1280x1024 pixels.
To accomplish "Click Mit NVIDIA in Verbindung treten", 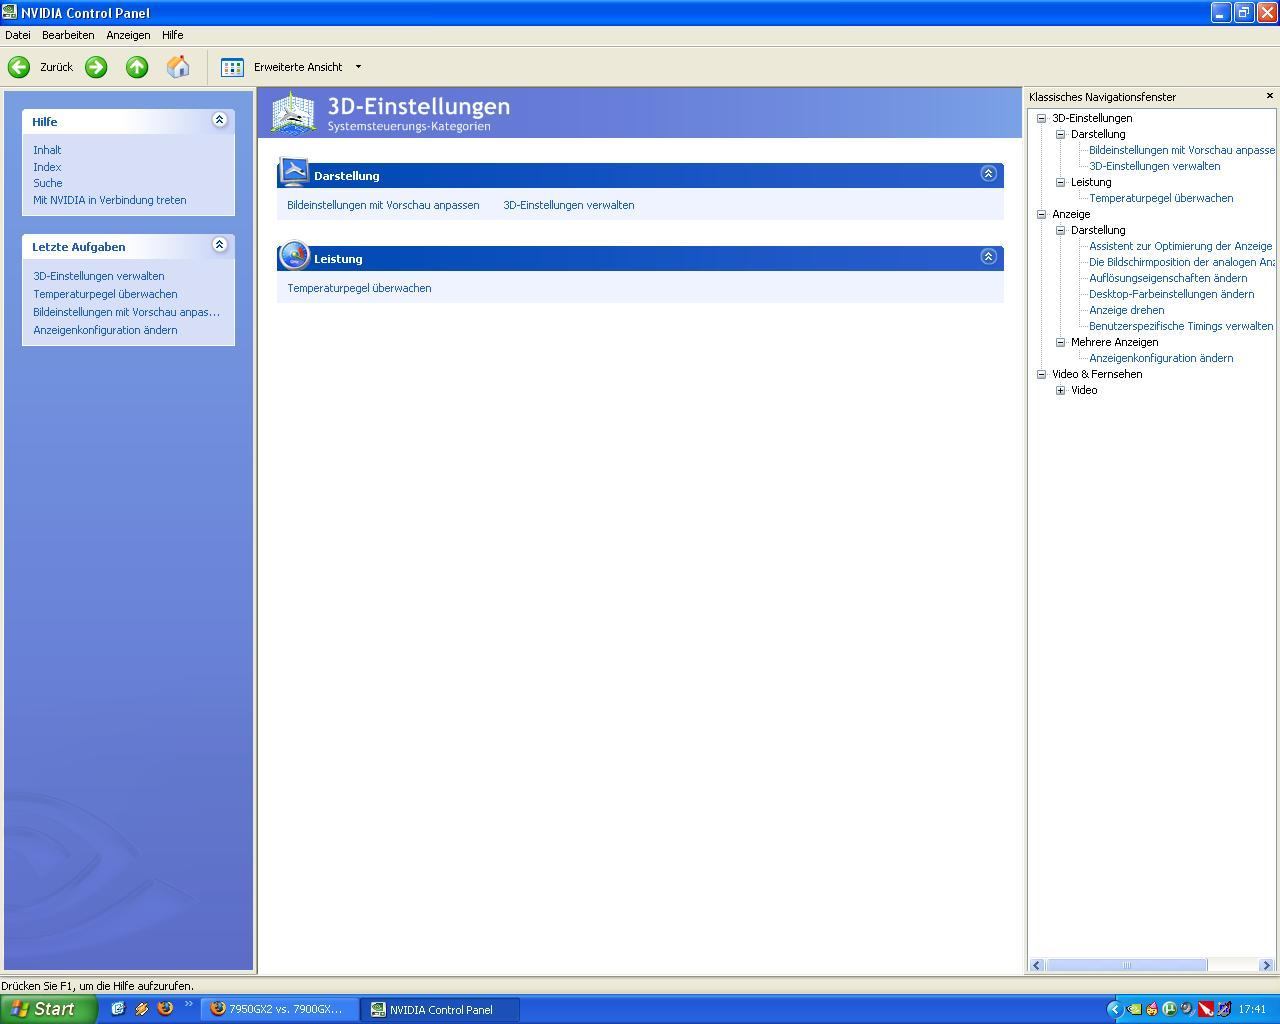I will tap(110, 200).
